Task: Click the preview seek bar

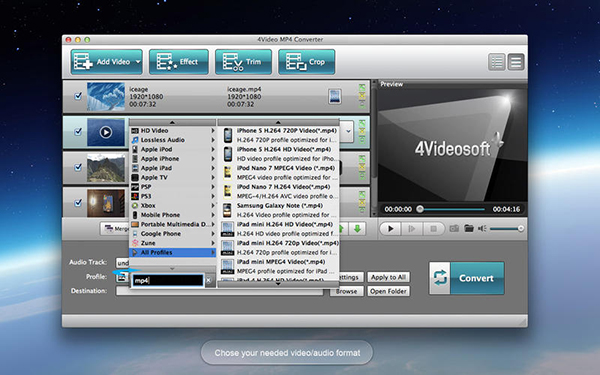Action: 452,209
